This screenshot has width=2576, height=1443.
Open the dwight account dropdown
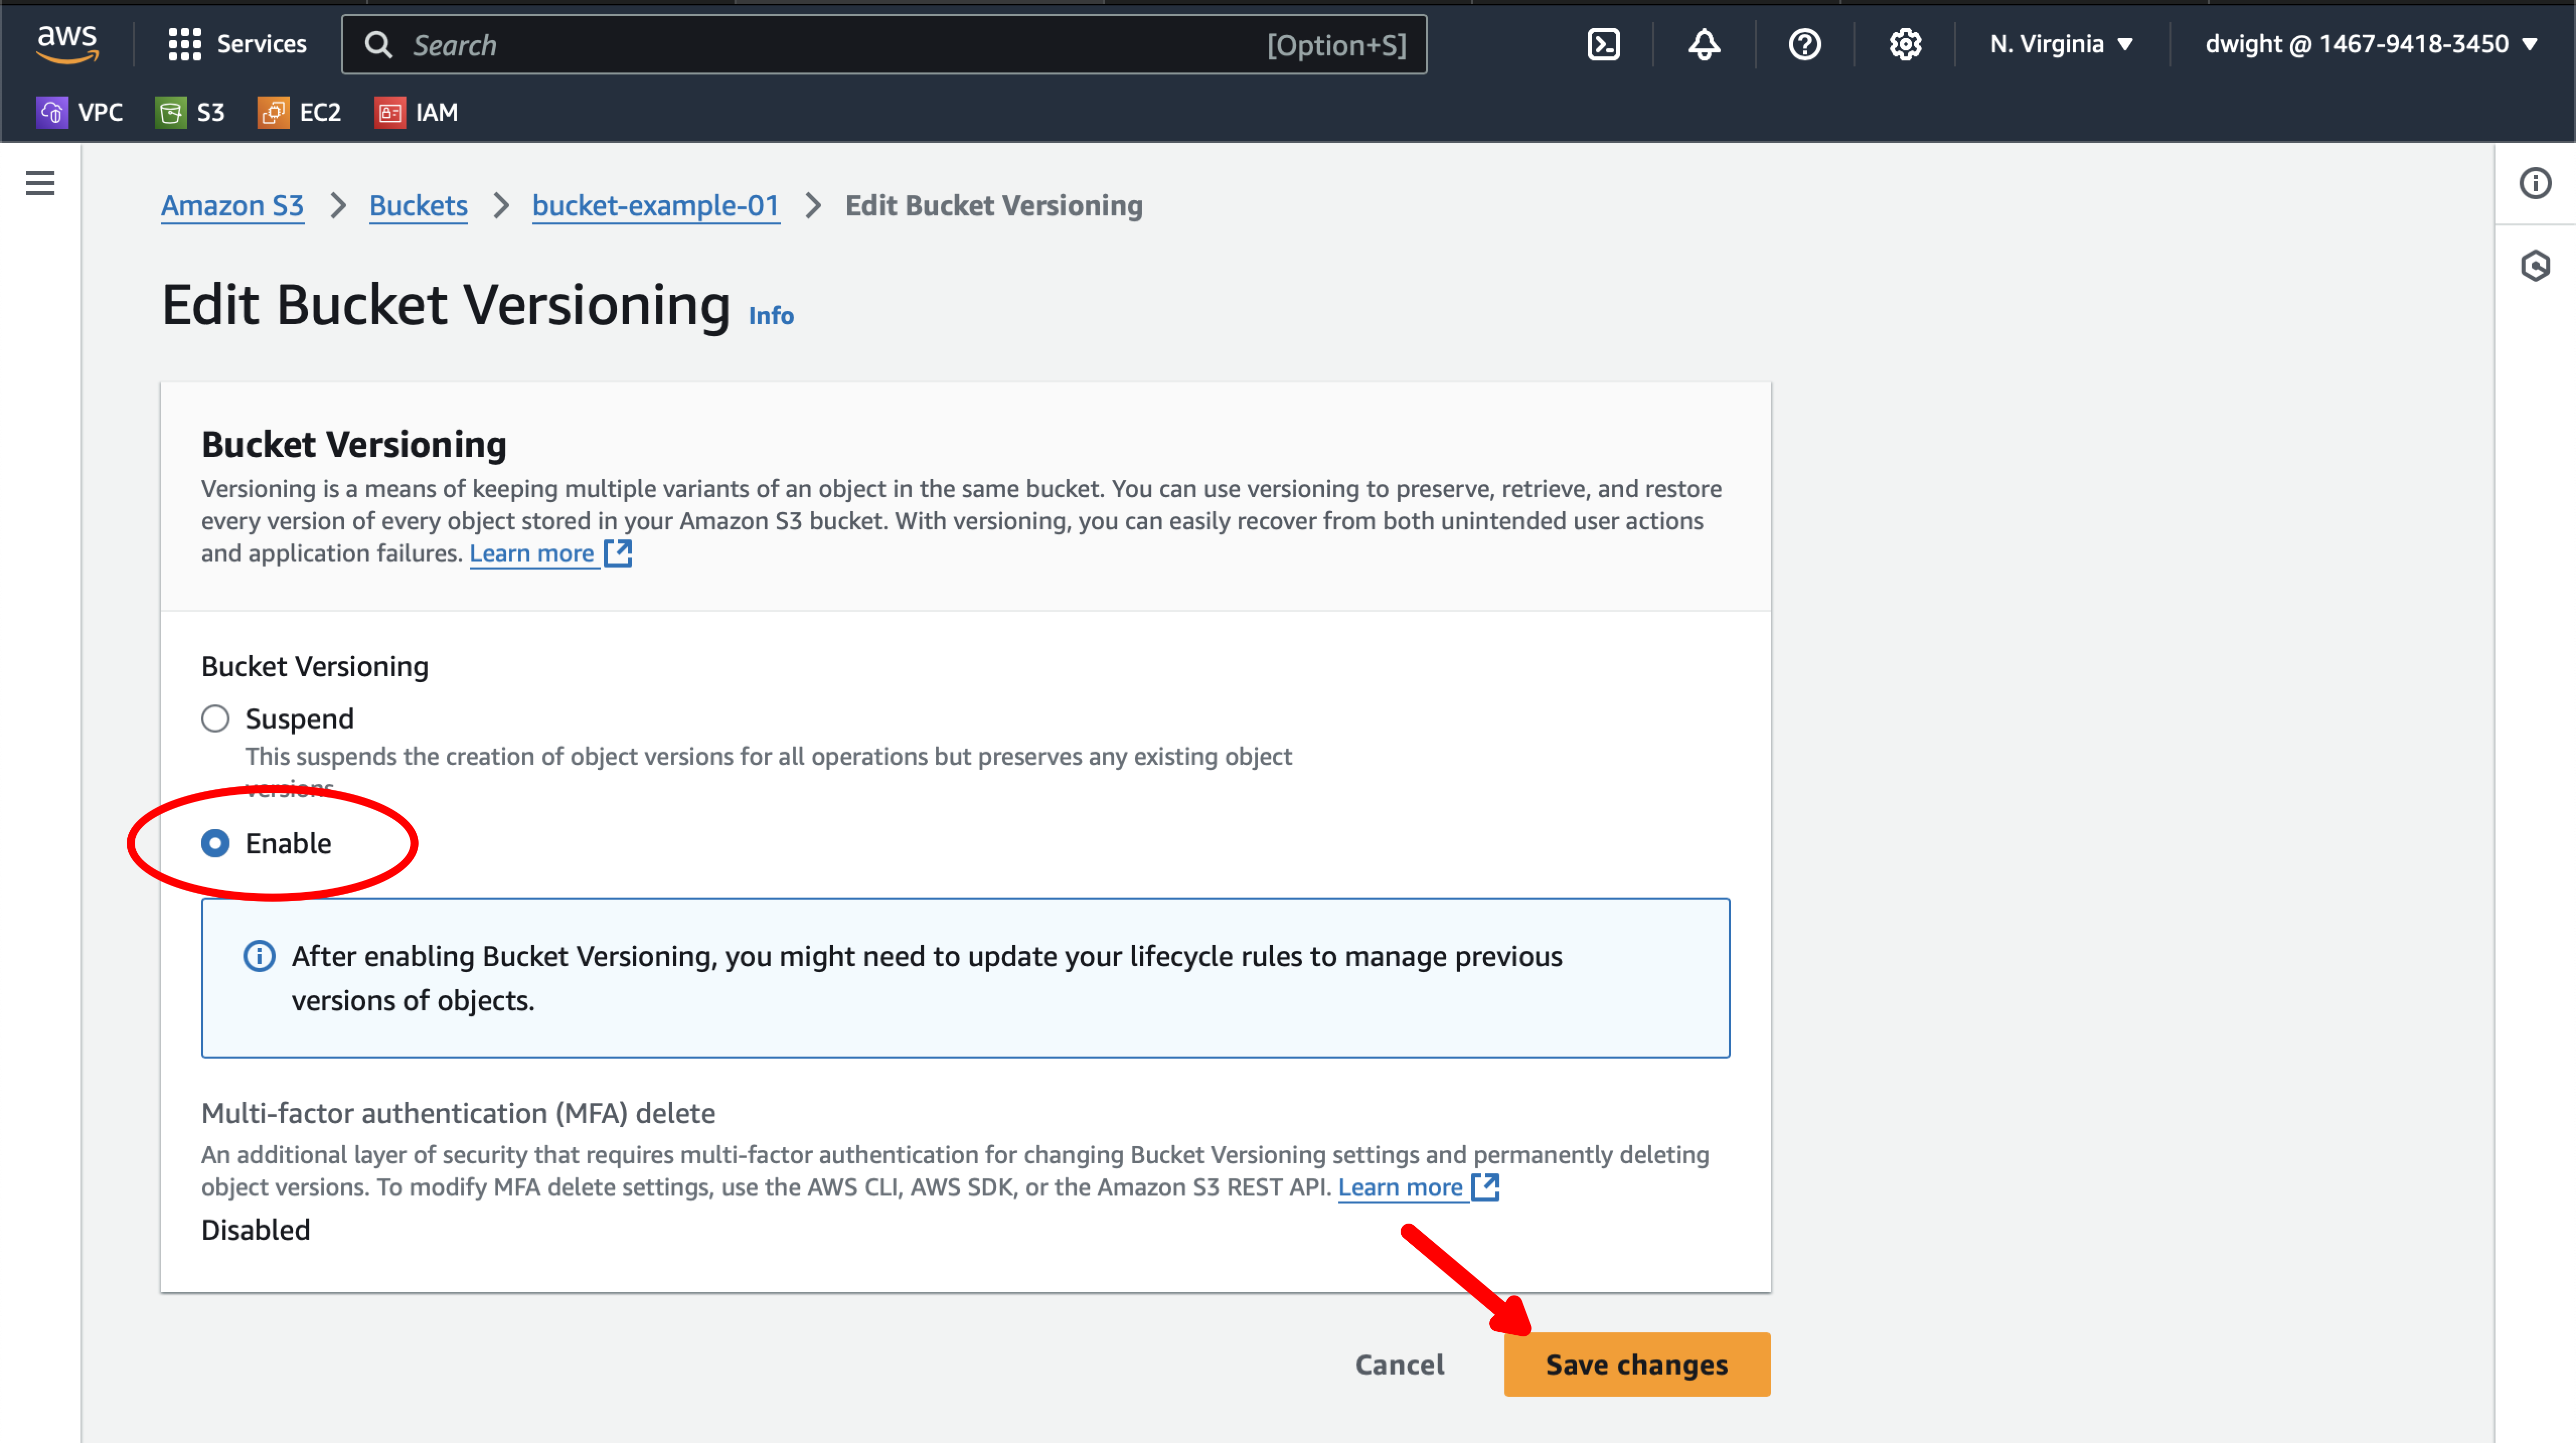point(2369,44)
